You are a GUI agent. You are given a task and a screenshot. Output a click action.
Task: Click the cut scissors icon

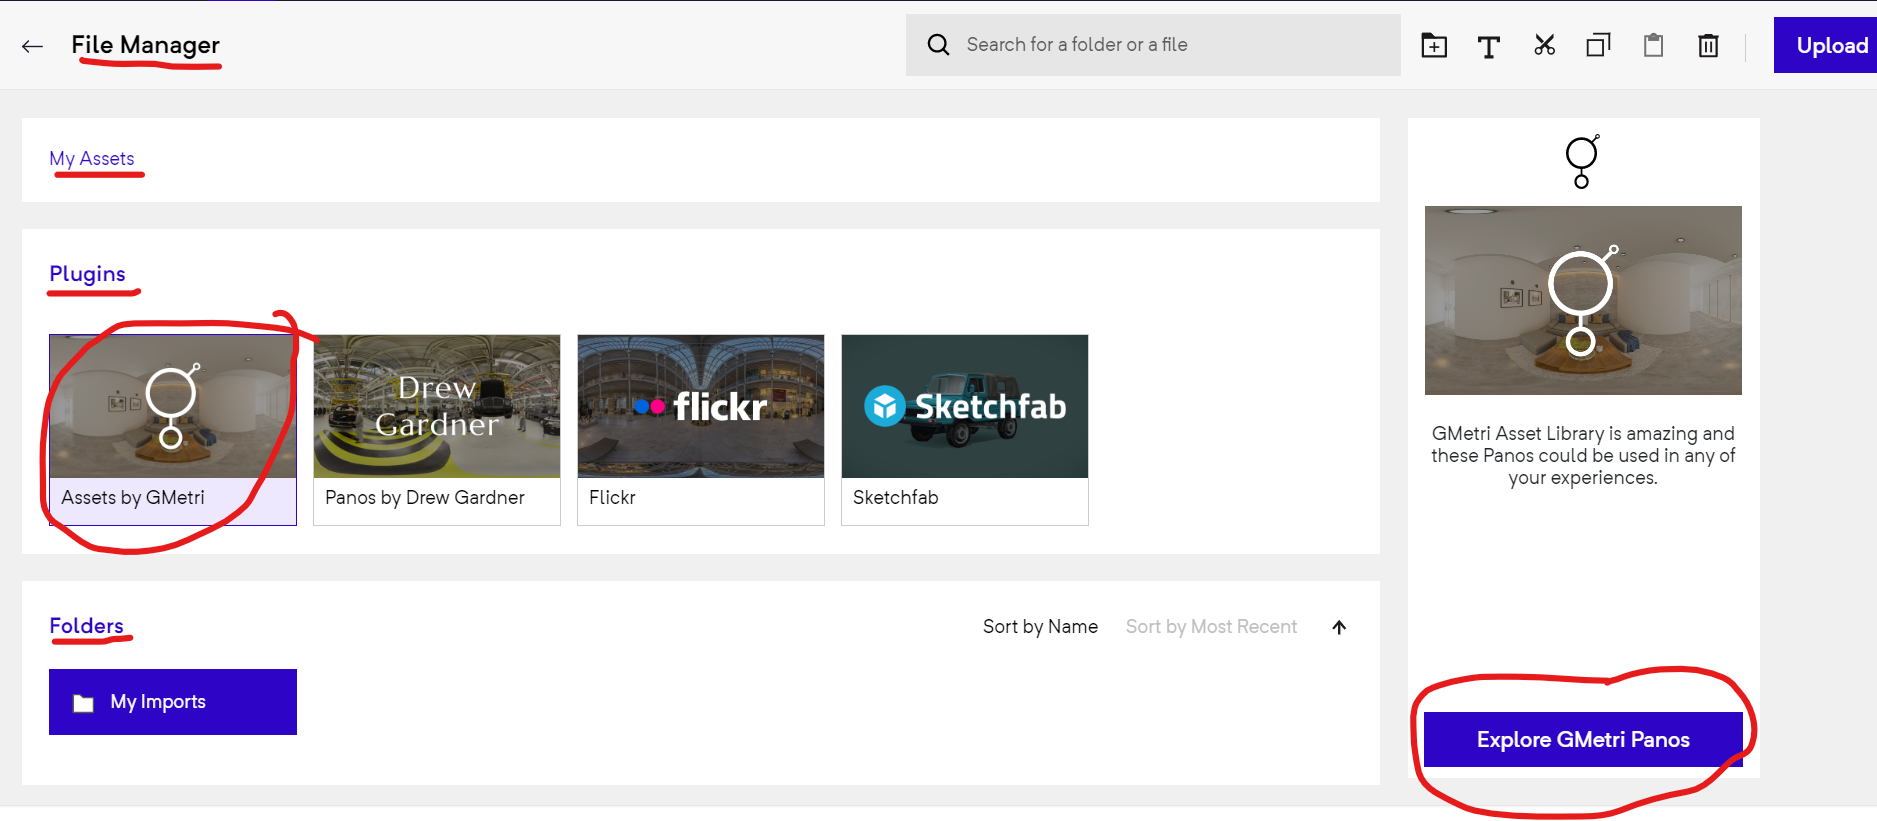pyautogui.click(x=1544, y=45)
